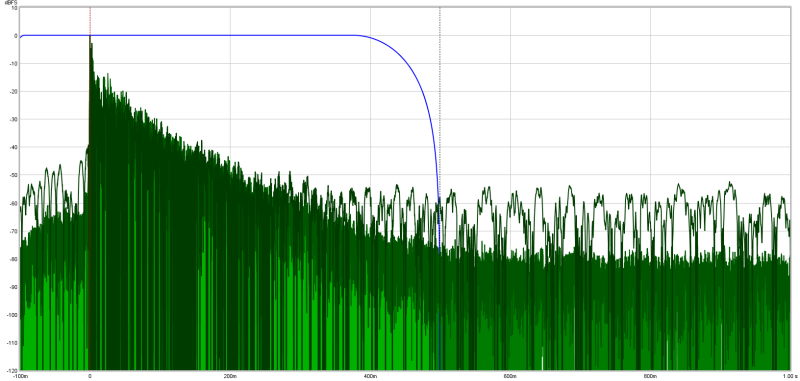Click the '200m' label on the time axis

click(x=230, y=375)
